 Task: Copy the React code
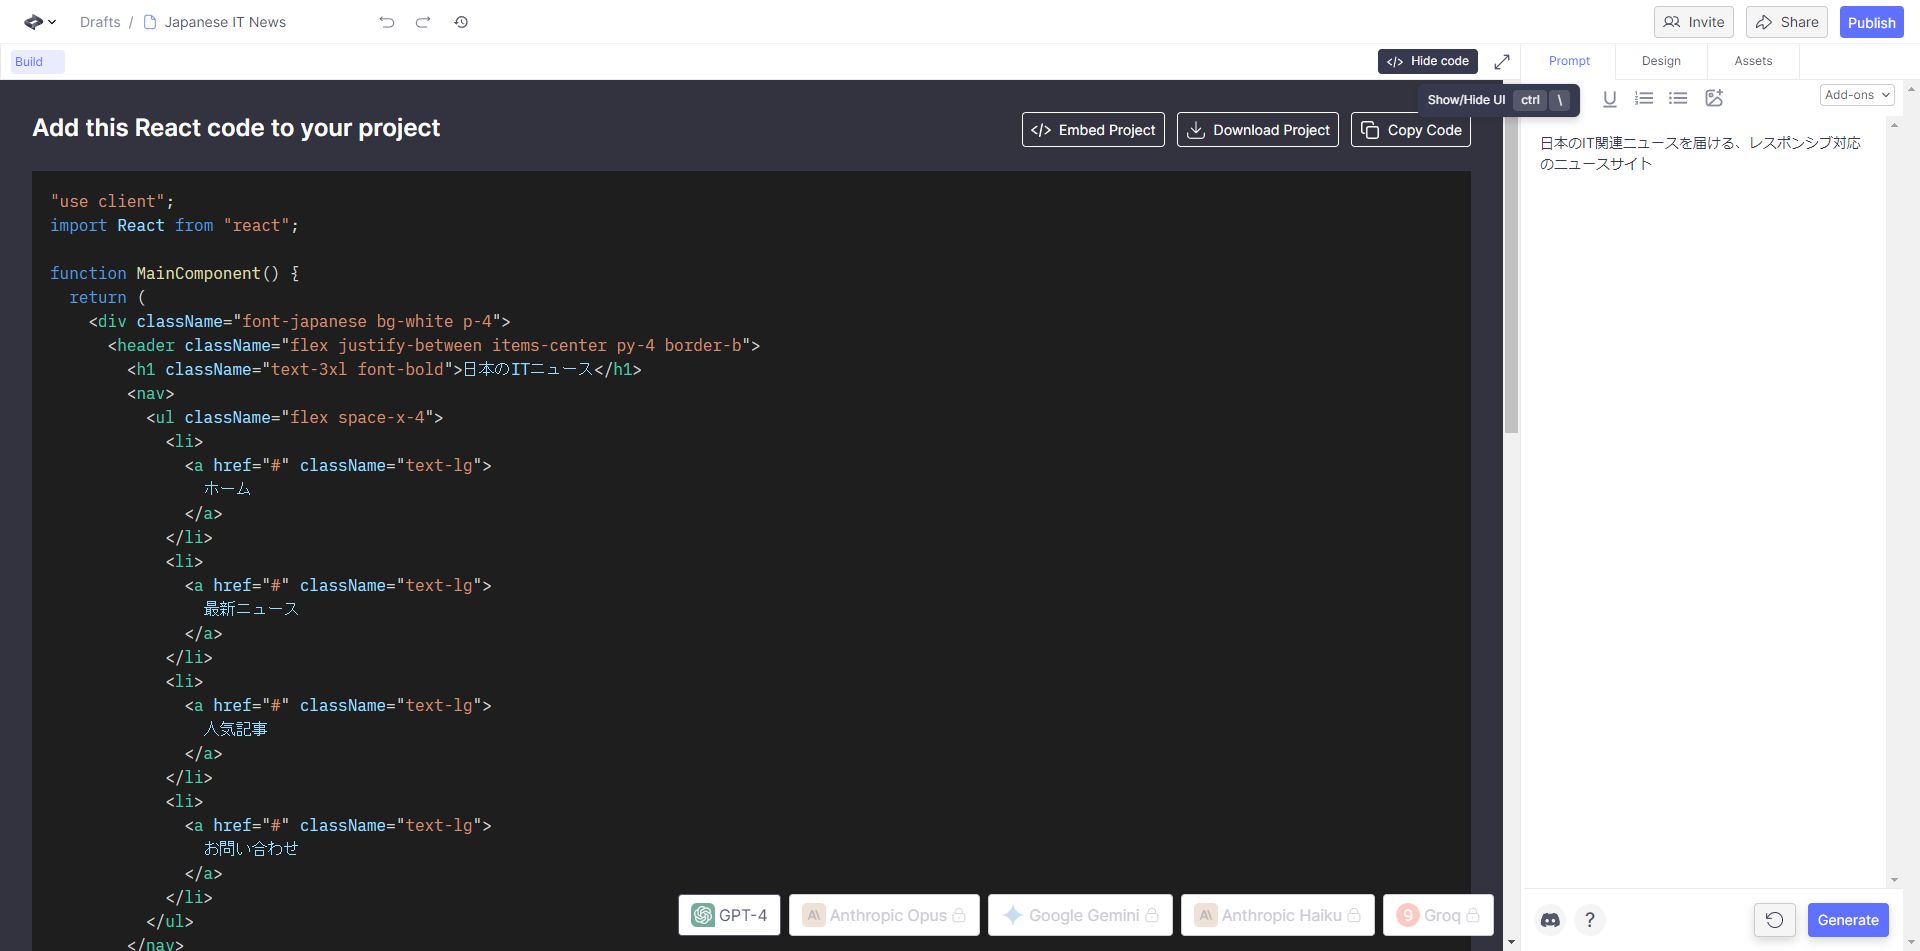coord(1411,130)
